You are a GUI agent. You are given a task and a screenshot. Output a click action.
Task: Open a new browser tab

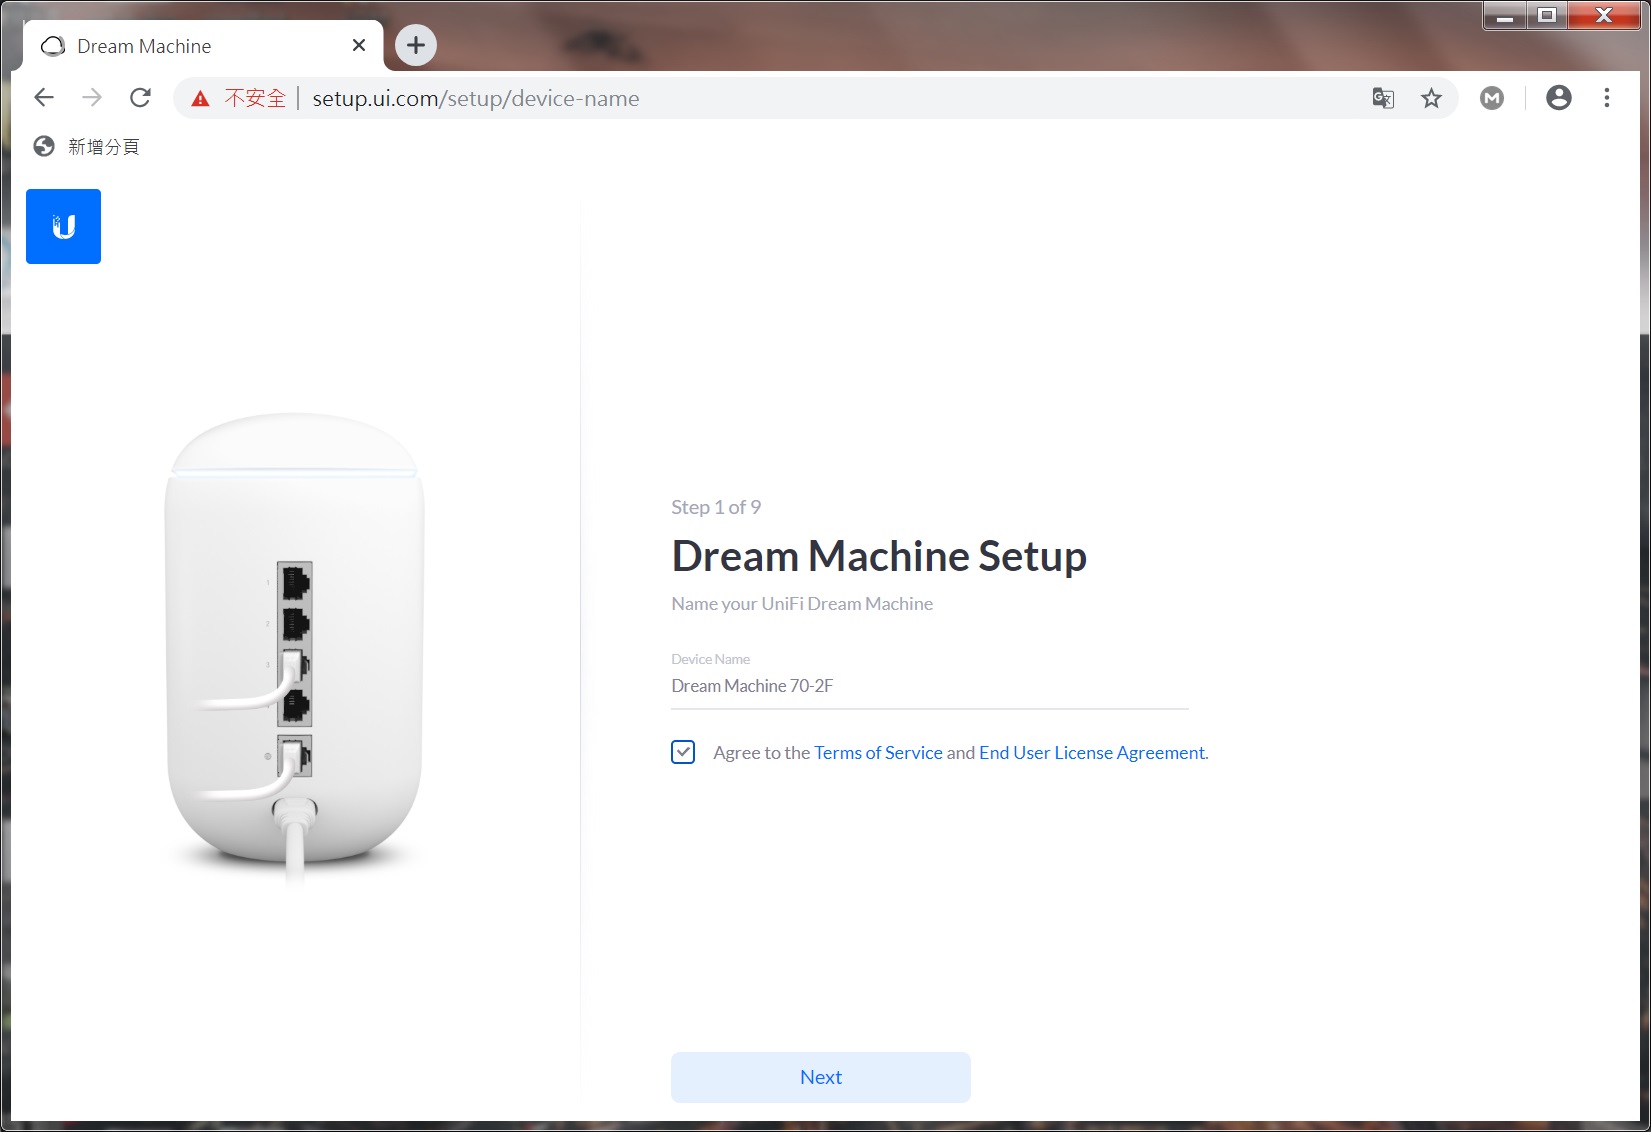tap(415, 44)
